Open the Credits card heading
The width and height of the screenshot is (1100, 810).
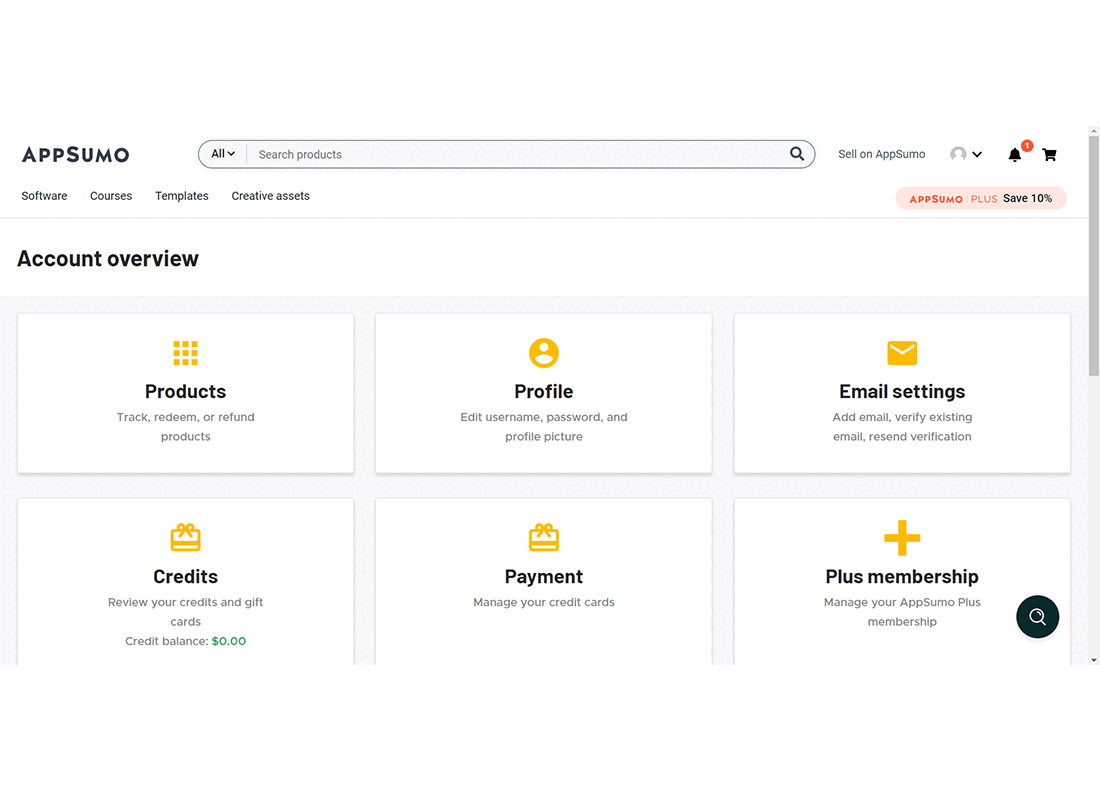(186, 576)
